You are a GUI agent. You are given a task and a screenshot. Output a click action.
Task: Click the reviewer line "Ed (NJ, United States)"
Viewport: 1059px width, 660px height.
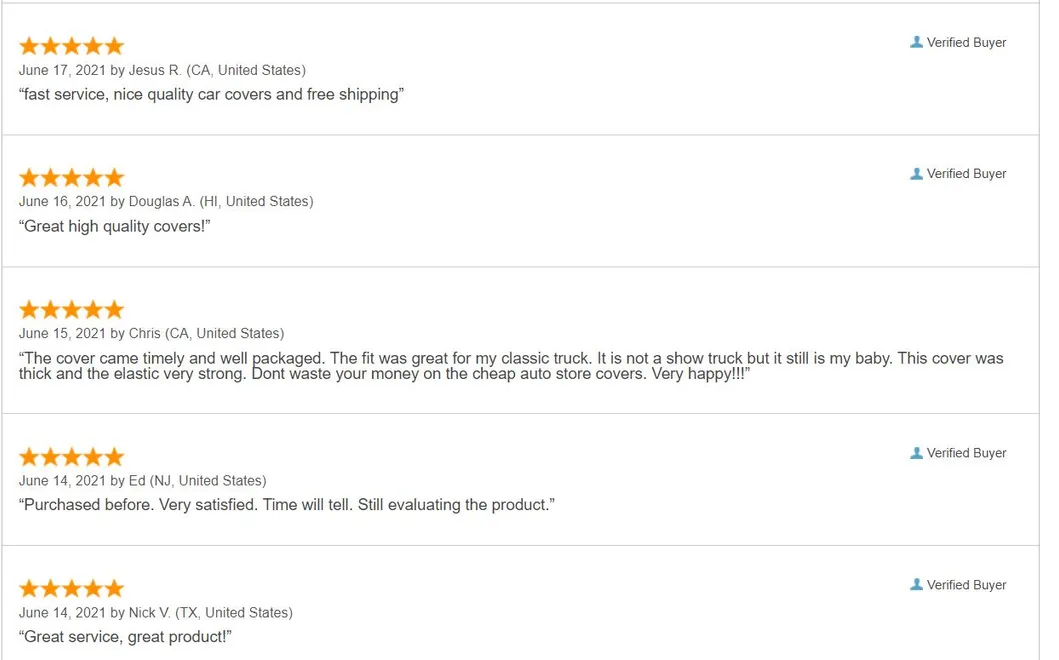197,480
